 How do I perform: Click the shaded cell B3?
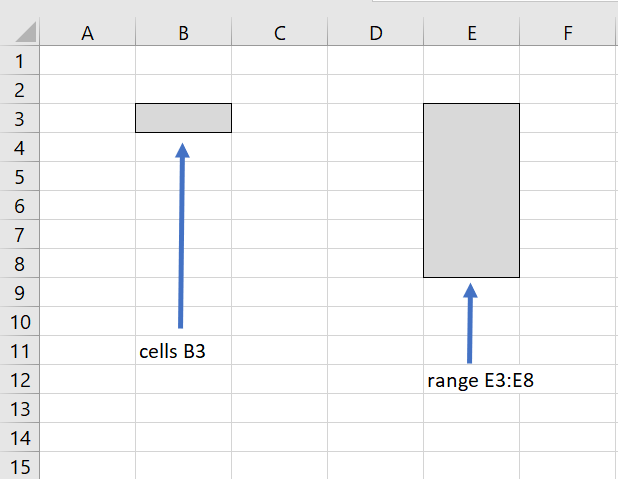point(183,118)
